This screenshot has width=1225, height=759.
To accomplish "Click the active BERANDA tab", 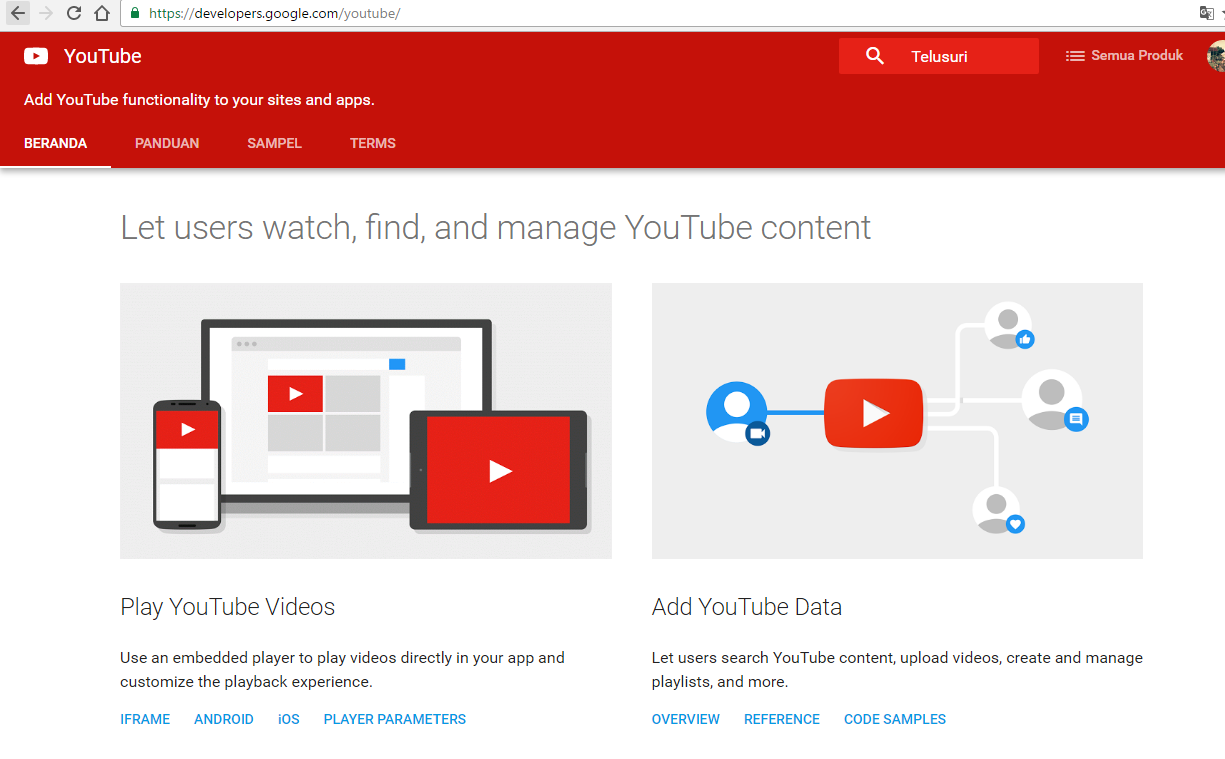I will click(x=55, y=143).
